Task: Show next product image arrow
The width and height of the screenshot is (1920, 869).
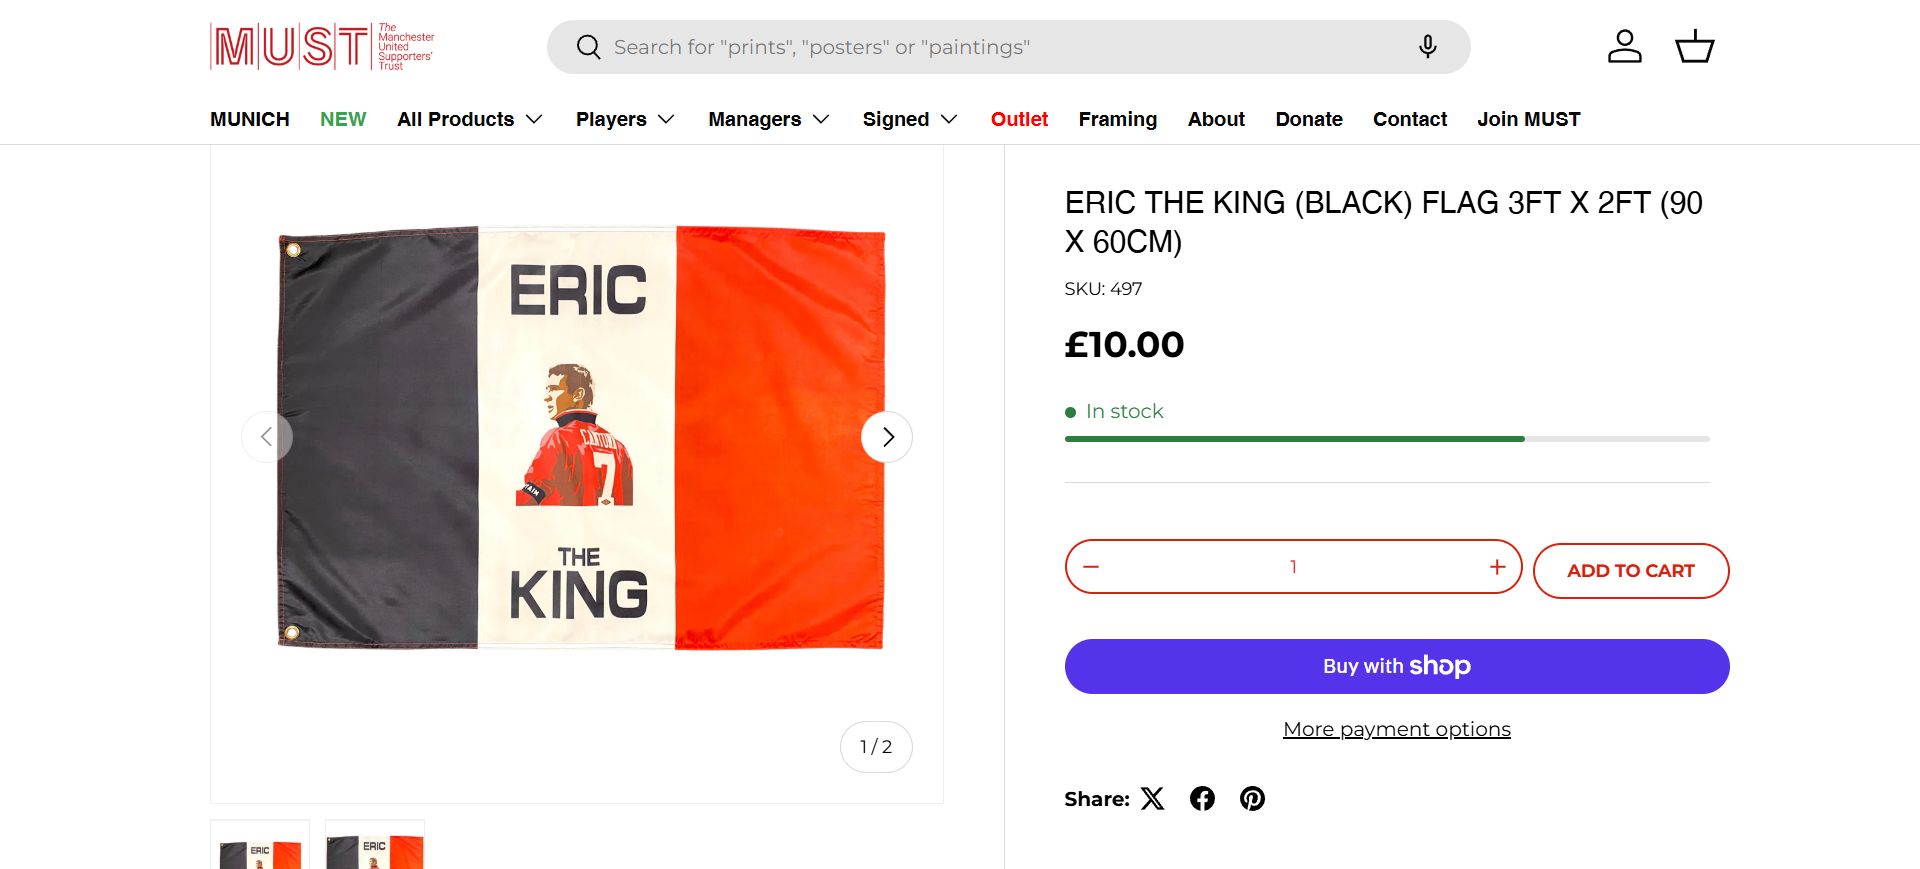Action: coord(887,437)
